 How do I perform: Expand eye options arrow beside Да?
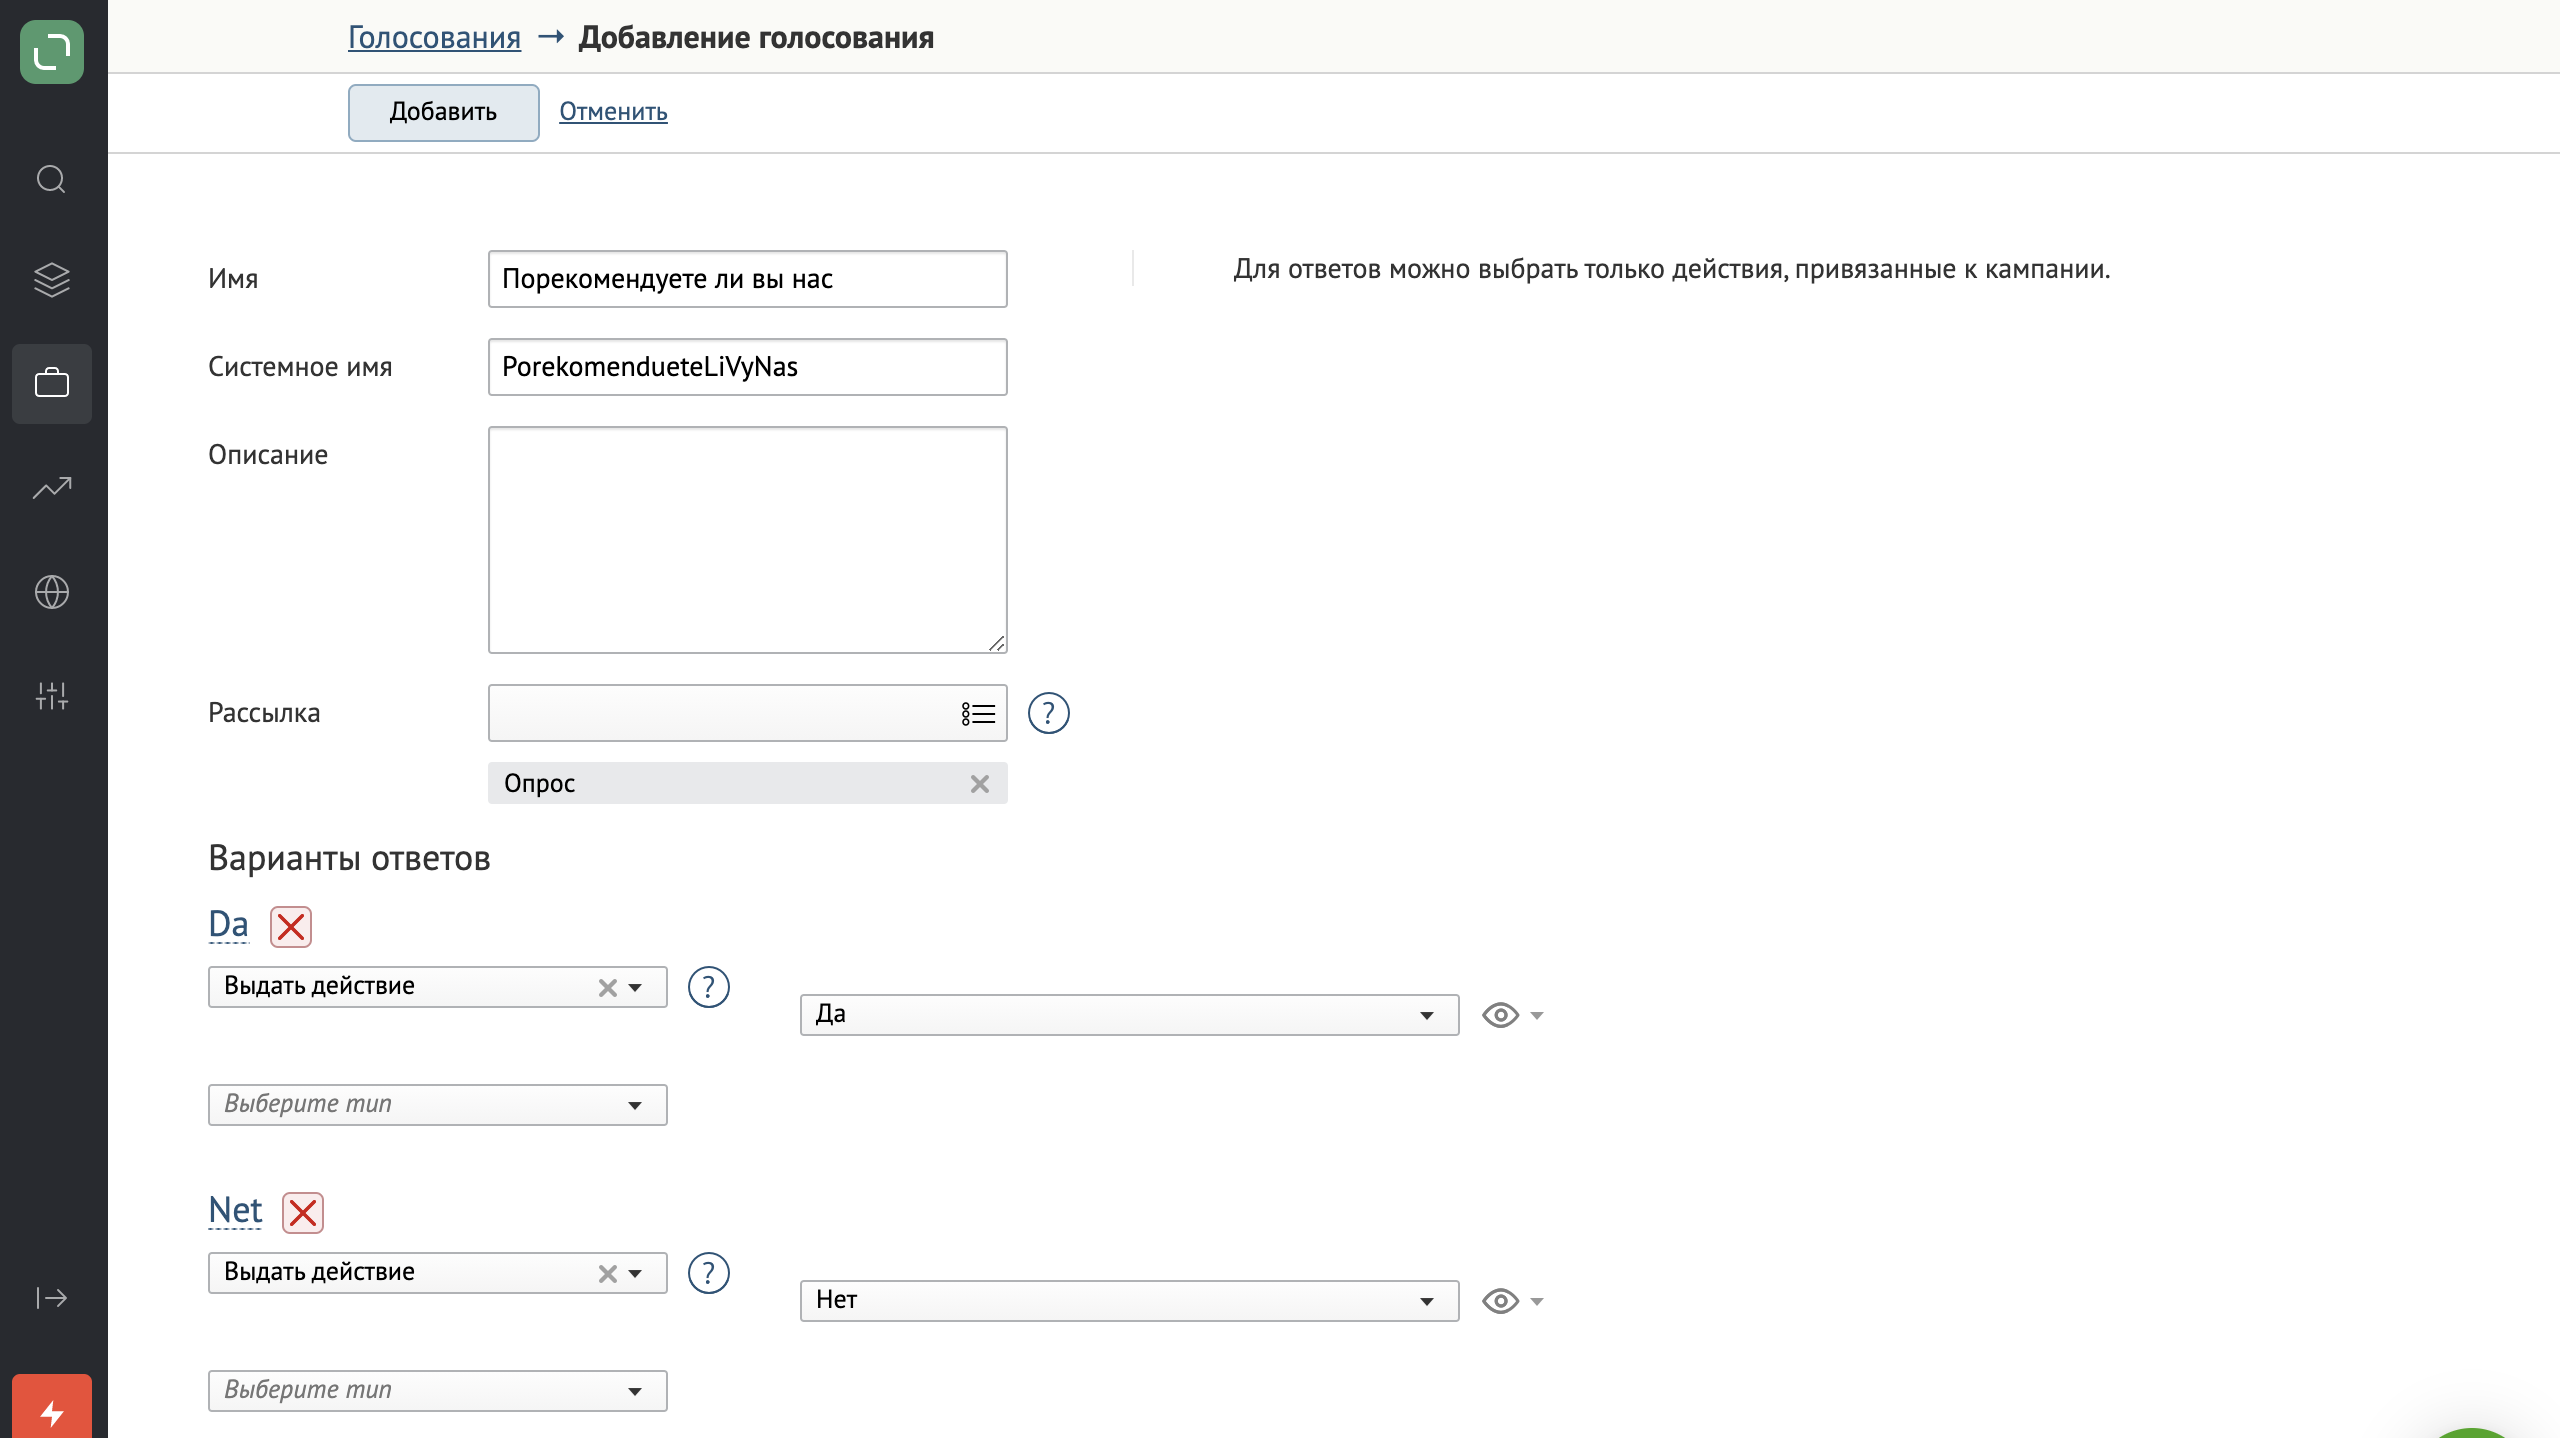point(1537,1016)
